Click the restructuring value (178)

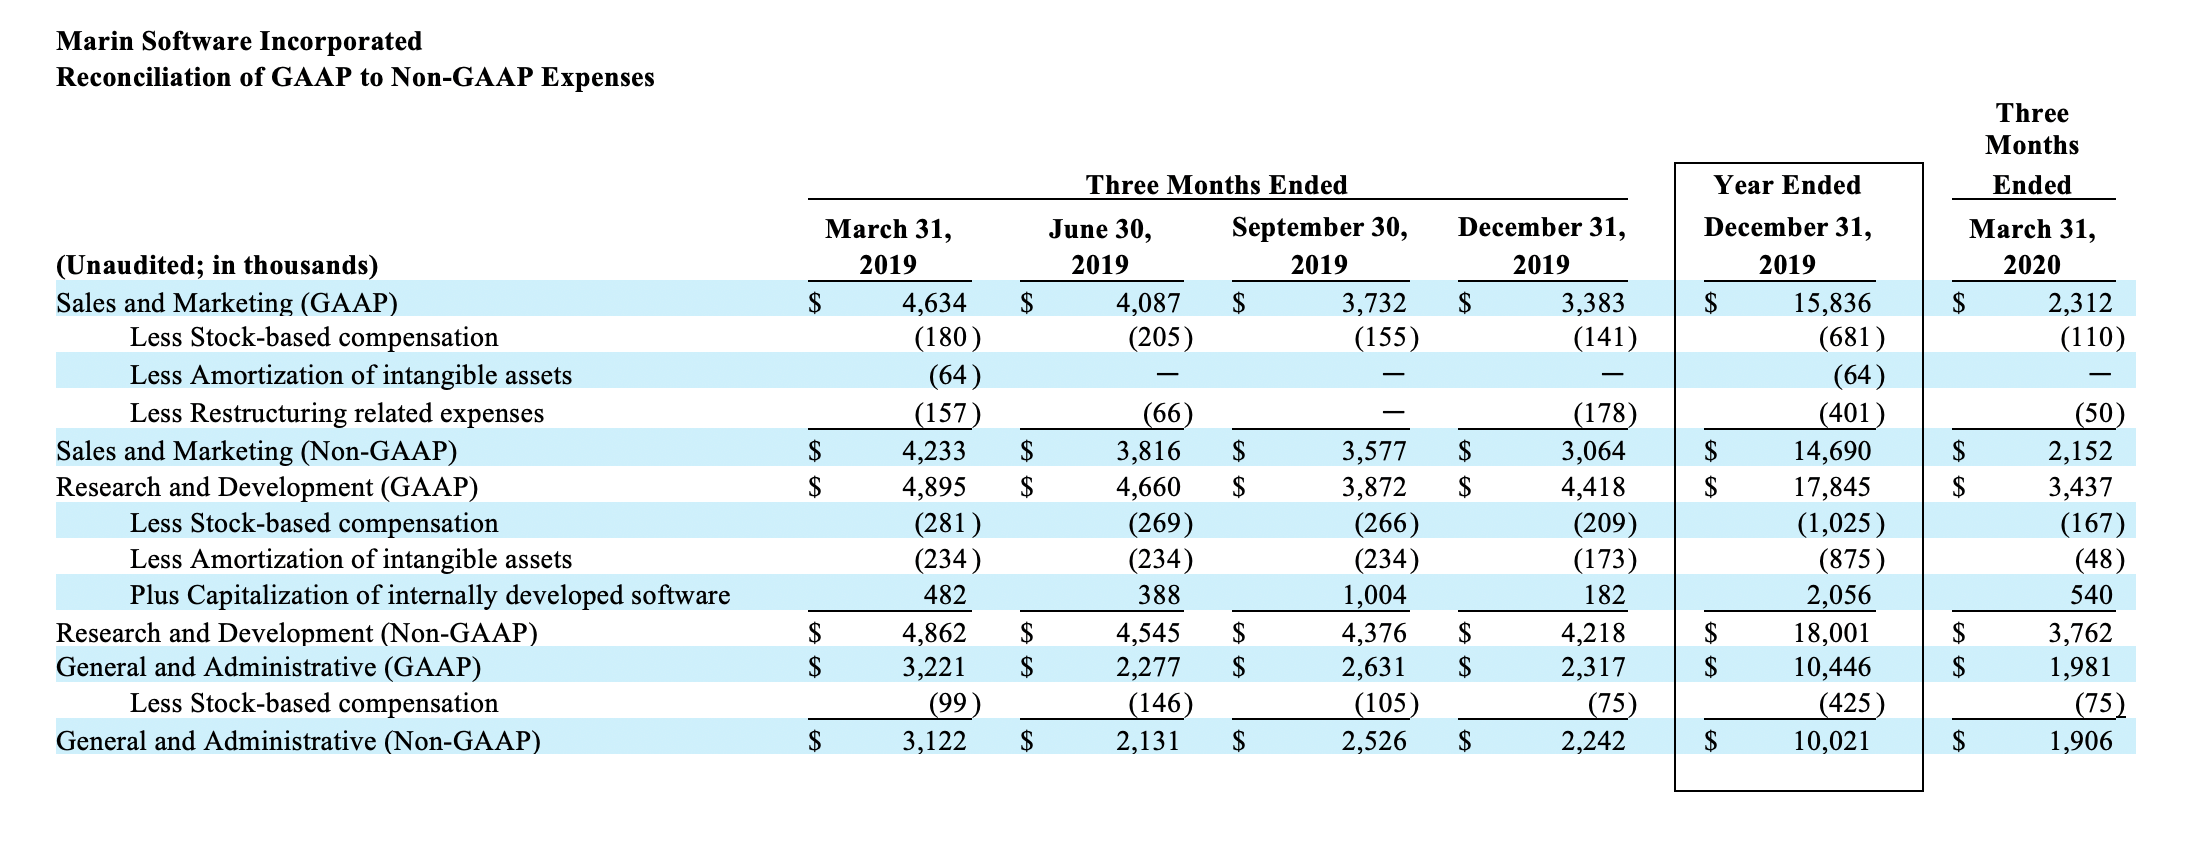1605,412
